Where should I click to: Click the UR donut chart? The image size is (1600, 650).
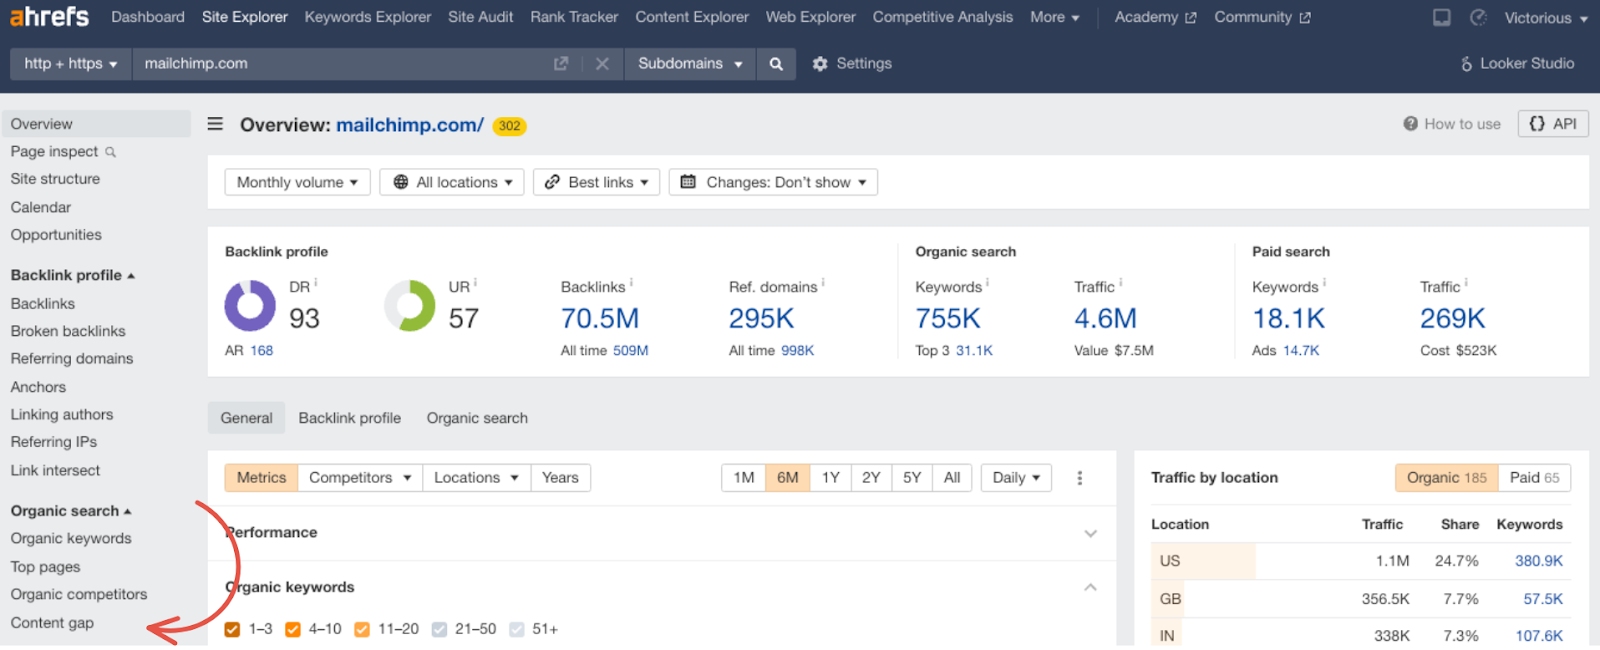click(410, 305)
